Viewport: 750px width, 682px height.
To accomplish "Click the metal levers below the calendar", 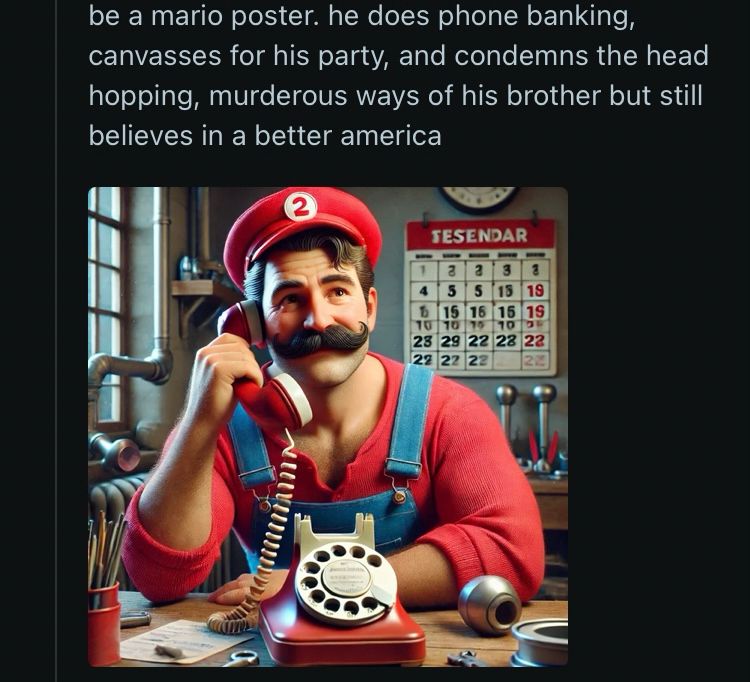I will pos(526,427).
